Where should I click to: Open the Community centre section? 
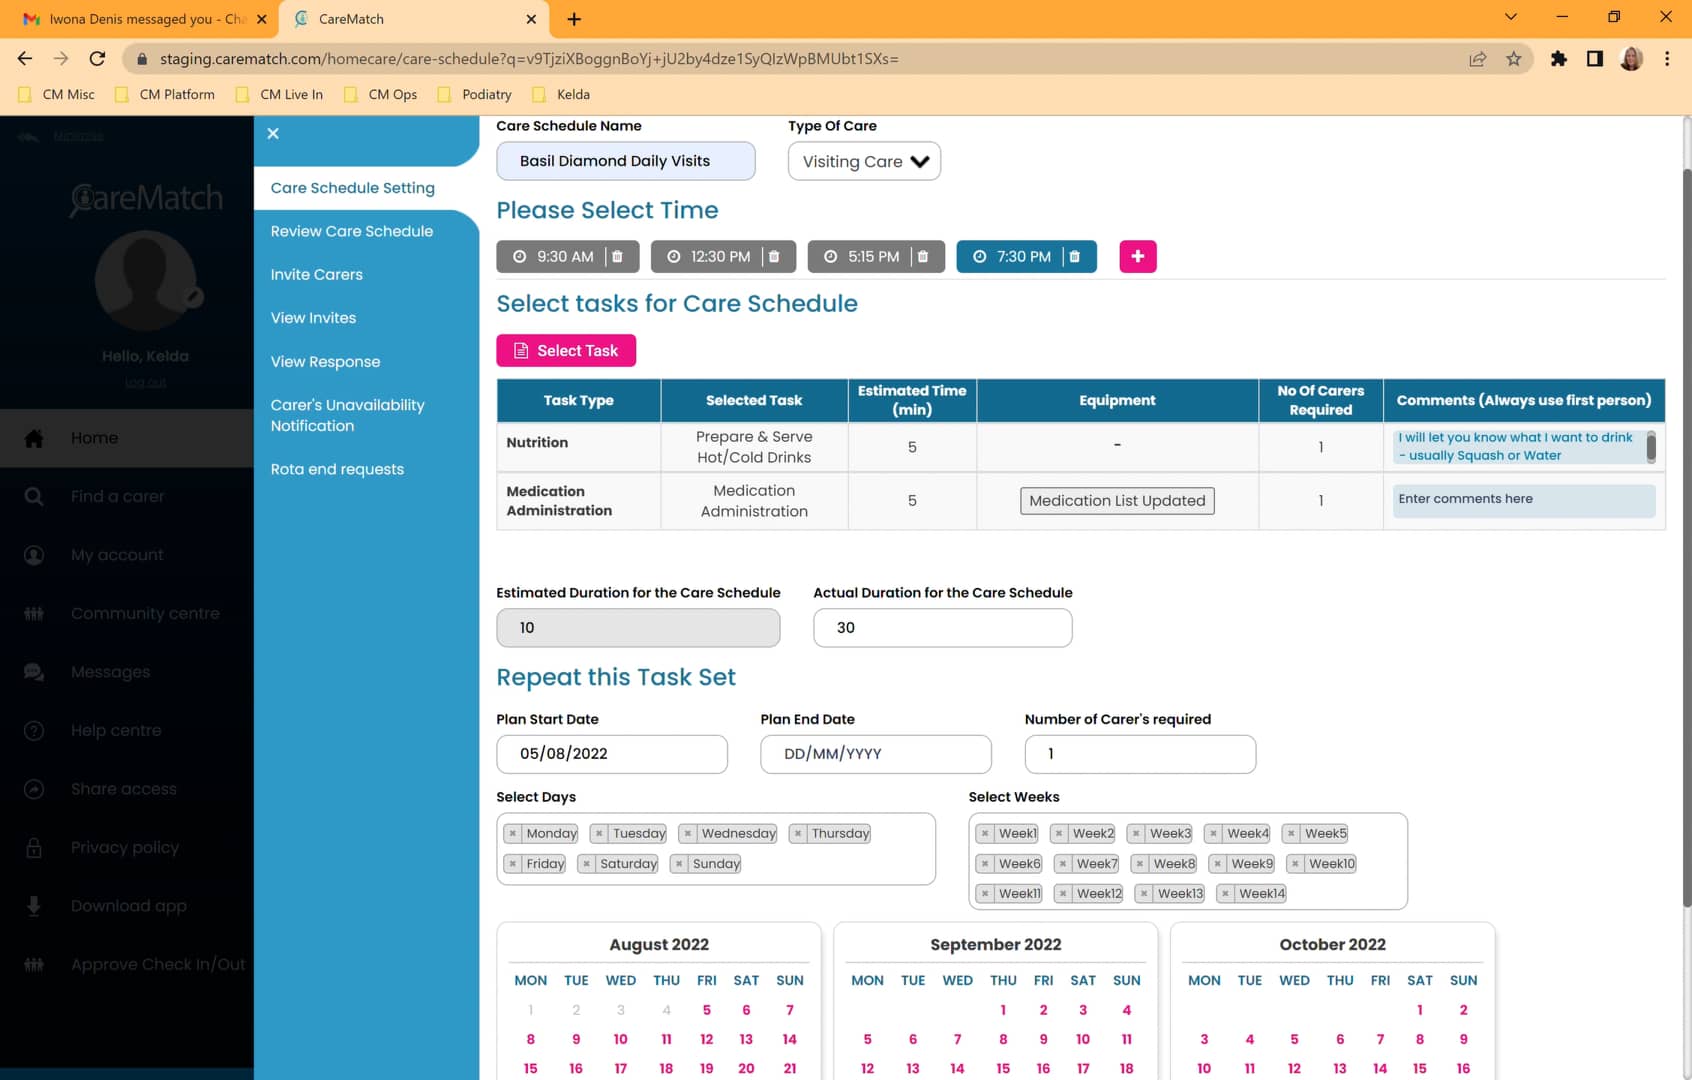145,613
